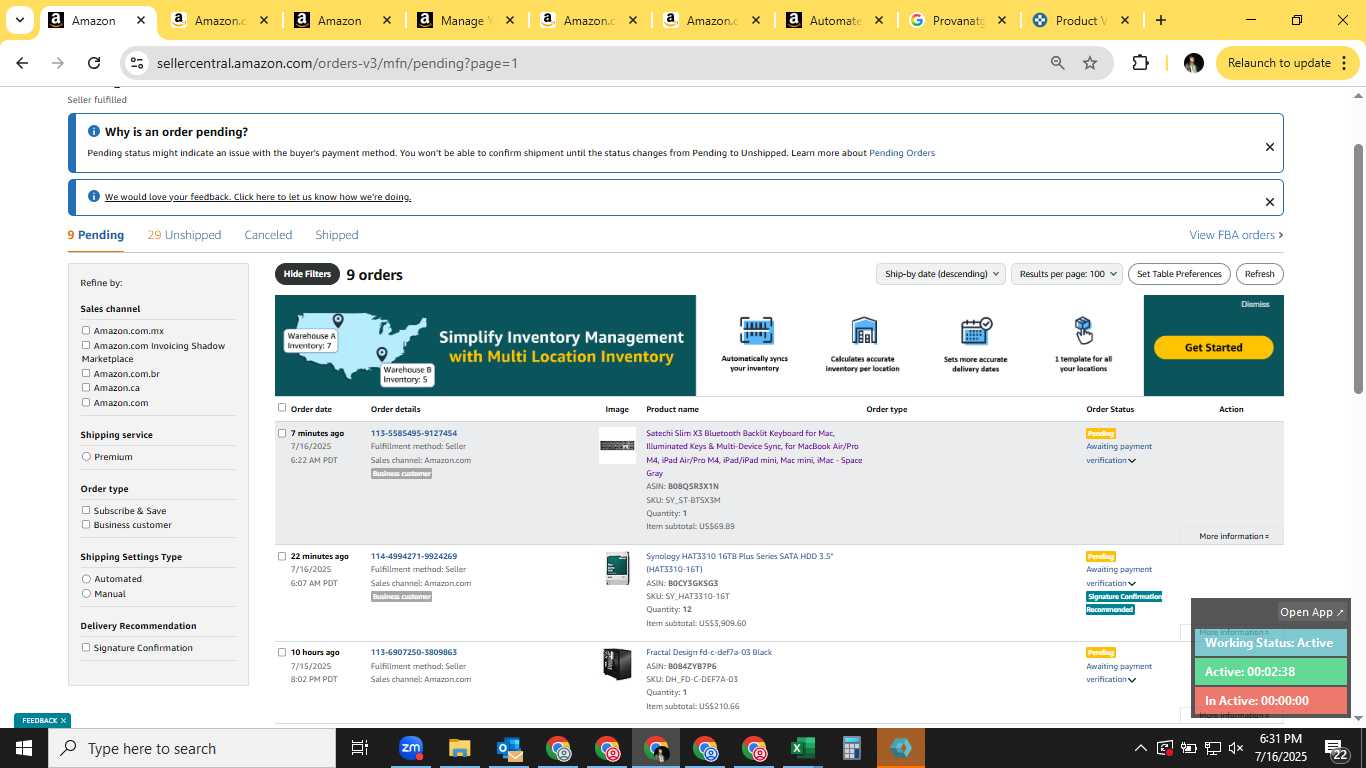The width and height of the screenshot is (1366, 768).
Task: Open the Chrome profile avatar
Action: [1193, 63]
